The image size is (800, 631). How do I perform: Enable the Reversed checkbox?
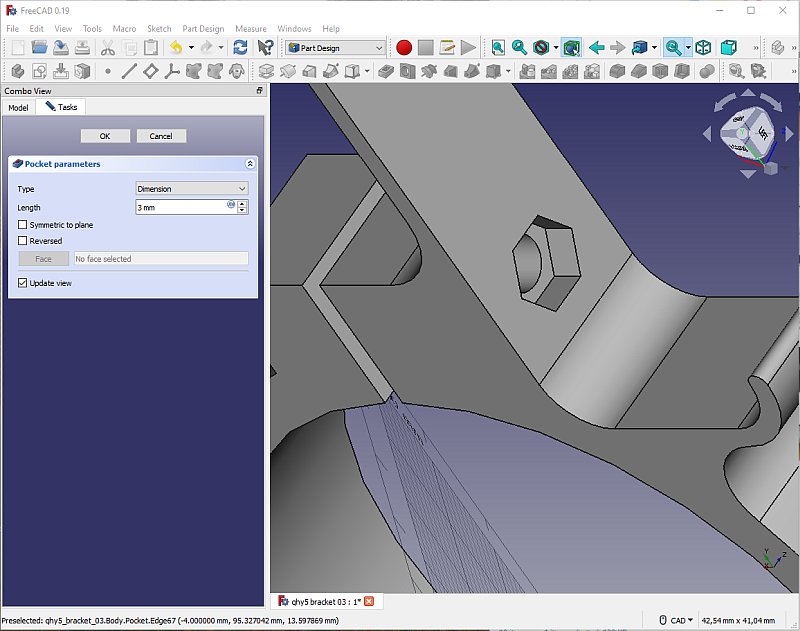point(22,241)
